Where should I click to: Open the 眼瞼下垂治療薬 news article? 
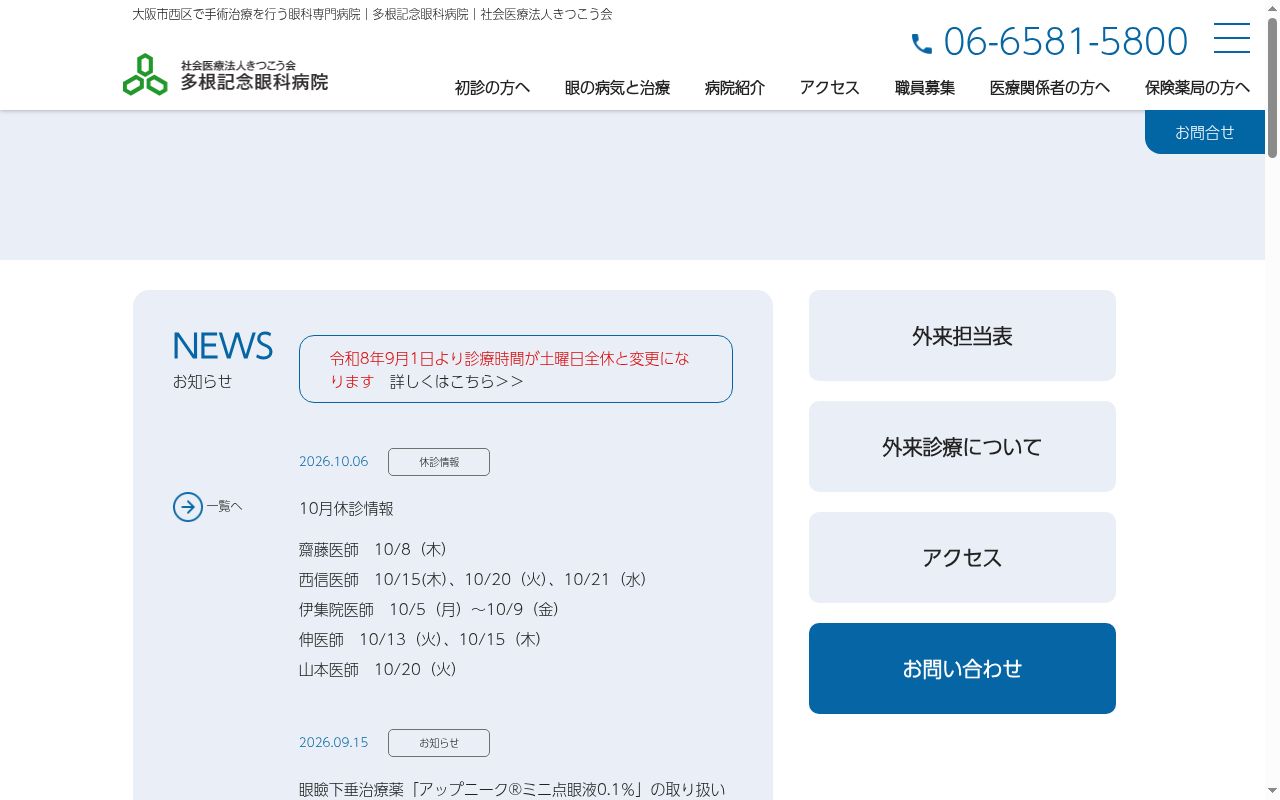(512, 790)
